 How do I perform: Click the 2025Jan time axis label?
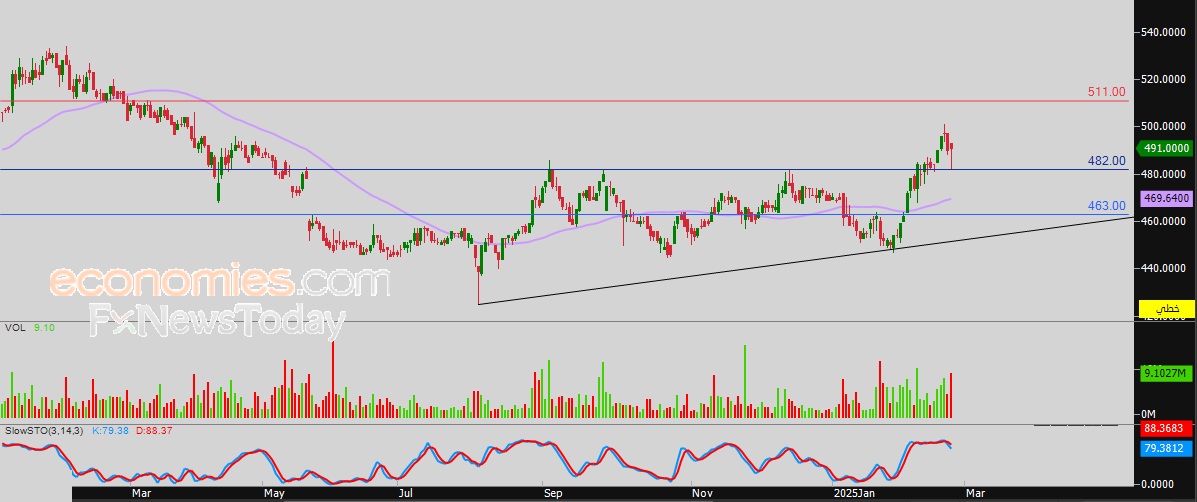(855, 493)
